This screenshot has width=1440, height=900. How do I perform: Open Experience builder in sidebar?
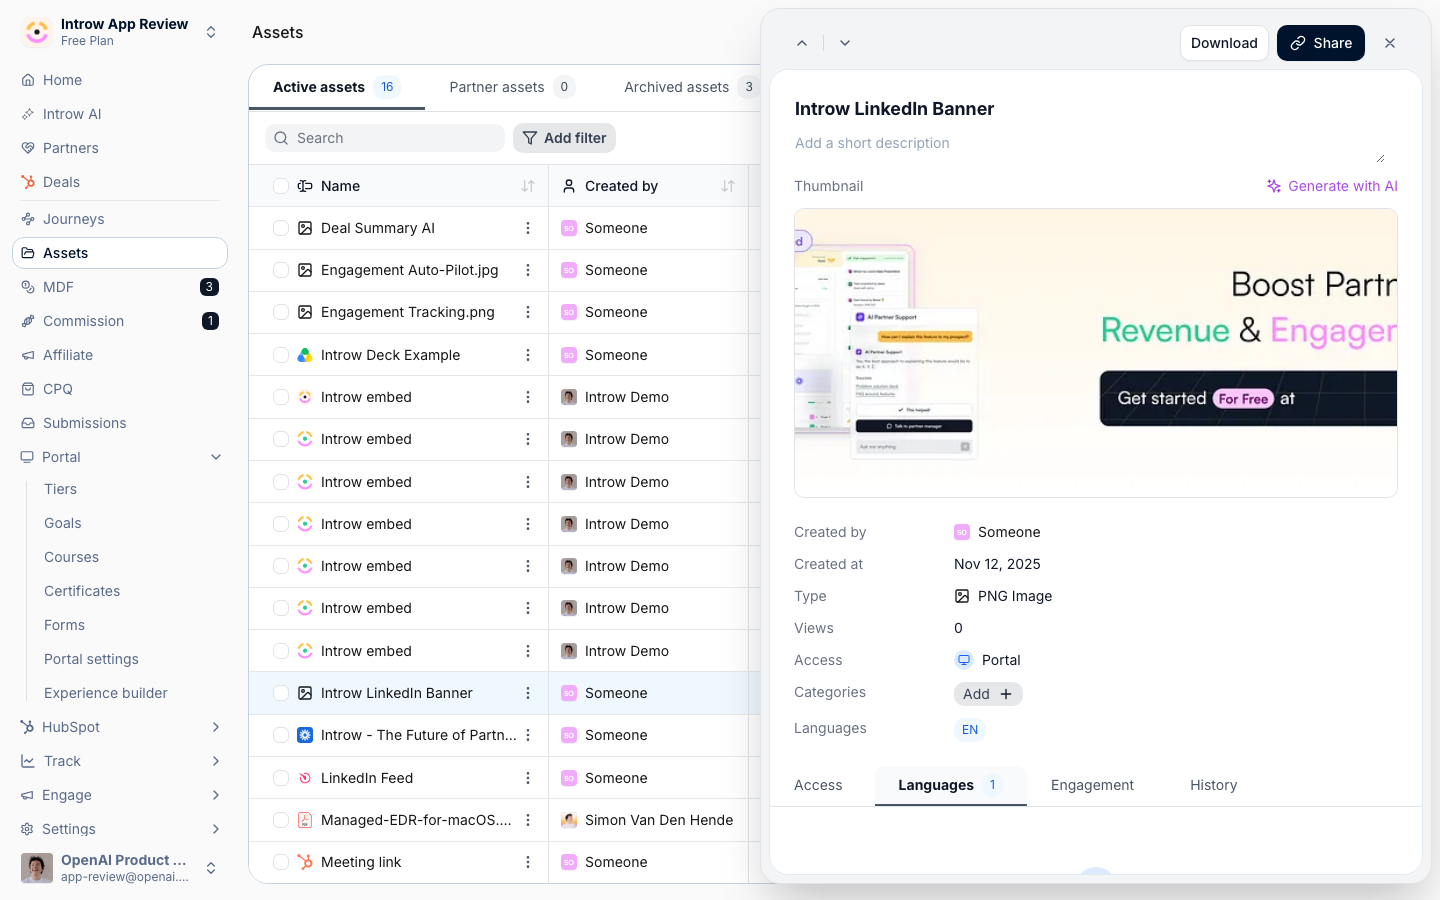[x=106, y=693]
